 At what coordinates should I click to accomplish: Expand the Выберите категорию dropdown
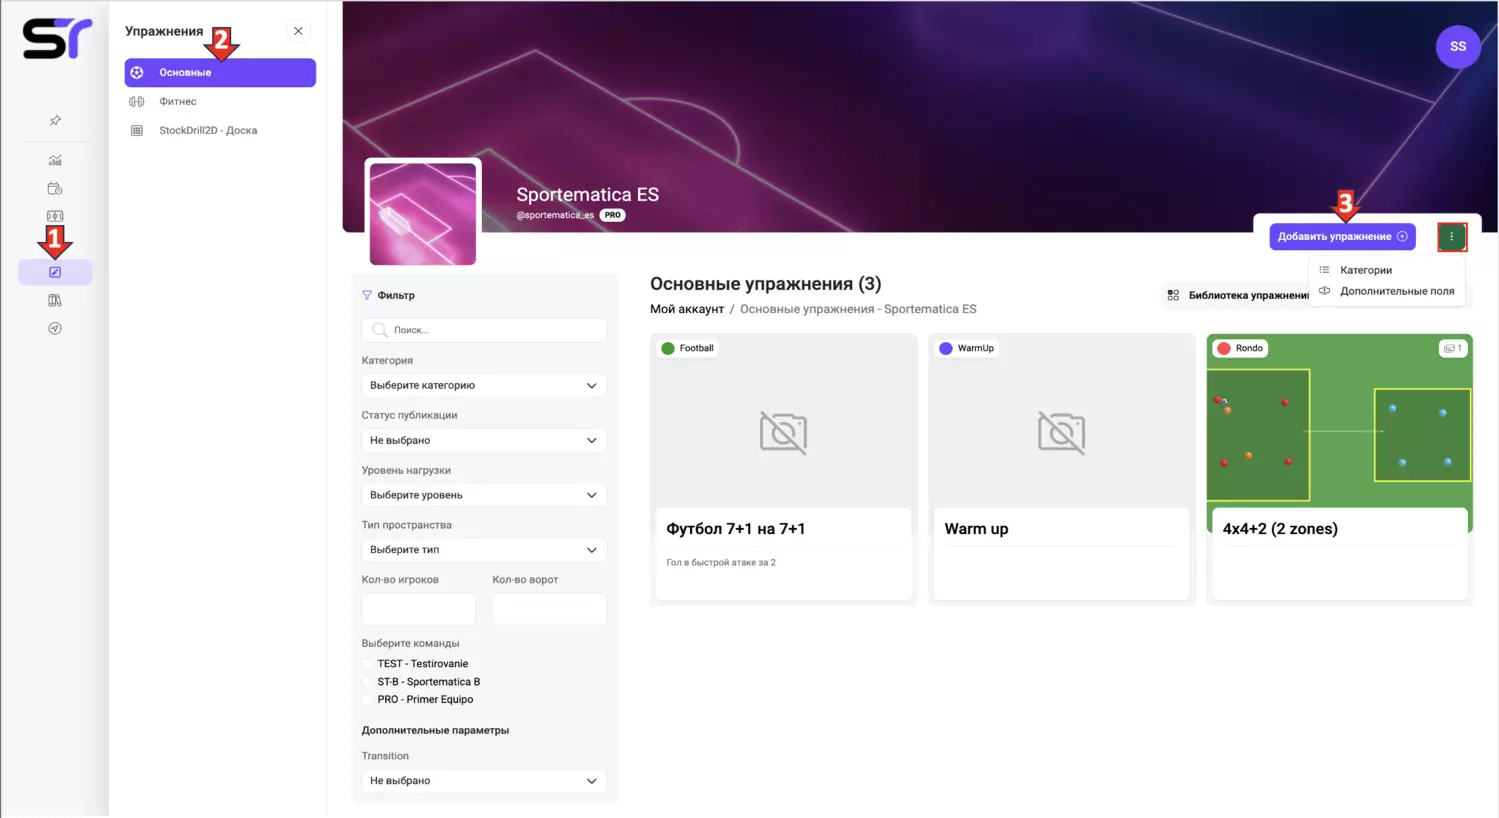pyautogui.click(x=484, y=385)
